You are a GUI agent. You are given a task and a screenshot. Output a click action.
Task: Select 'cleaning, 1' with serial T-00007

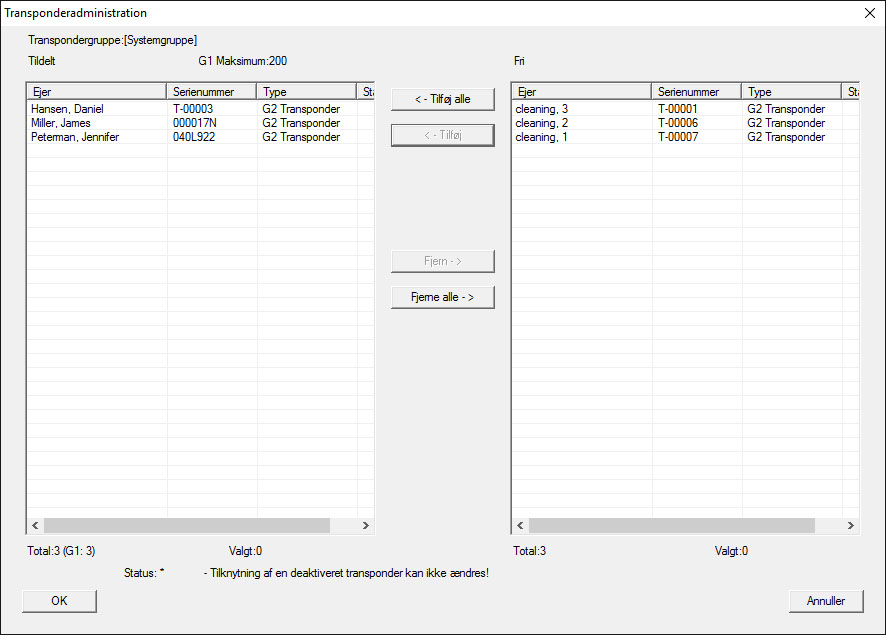coord(541,137)
